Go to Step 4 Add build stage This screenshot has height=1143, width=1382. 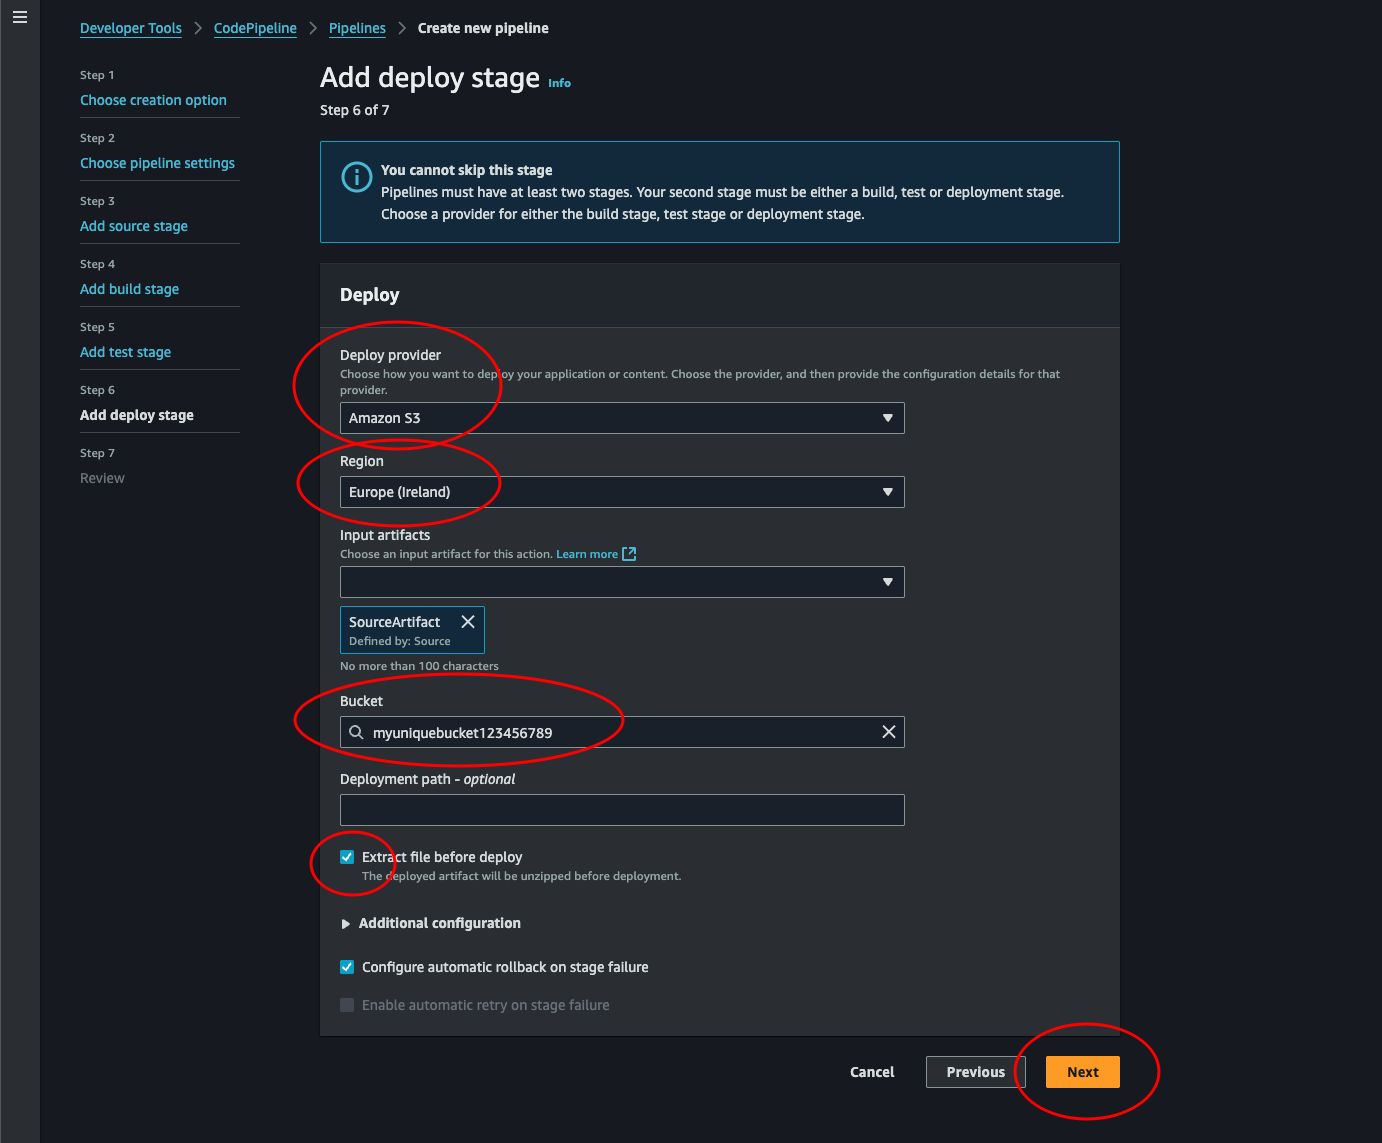[x=129, y=289]
